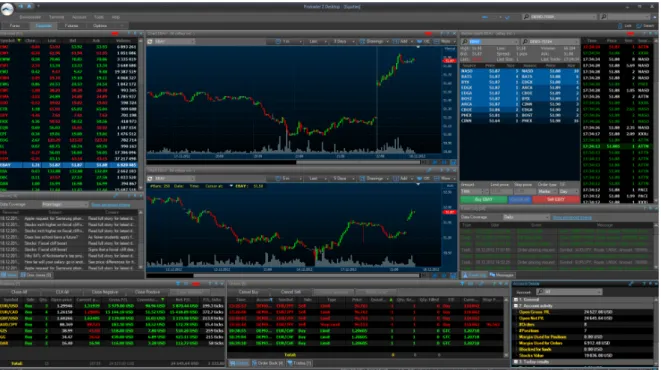This screenshot has height=370, width=661.
Task: Click the Close Negative button
Action: click(x=105, y=292)
